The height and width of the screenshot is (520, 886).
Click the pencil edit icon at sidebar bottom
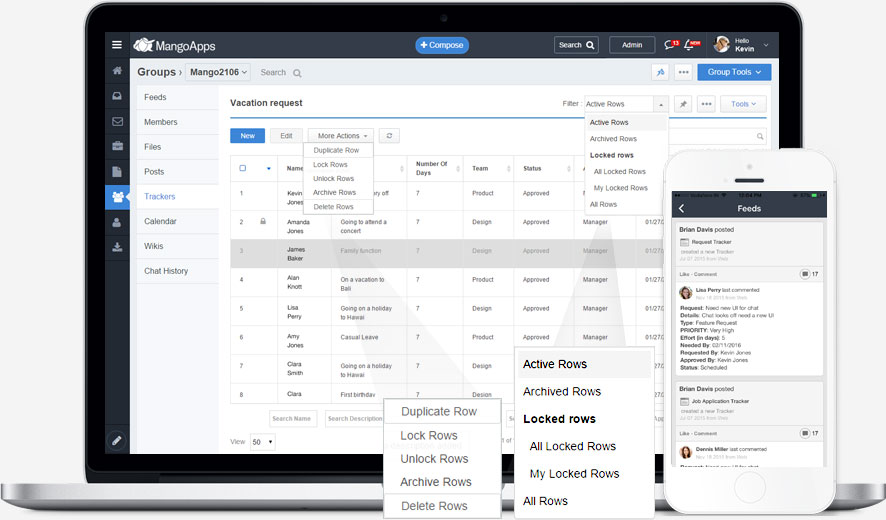117,440
